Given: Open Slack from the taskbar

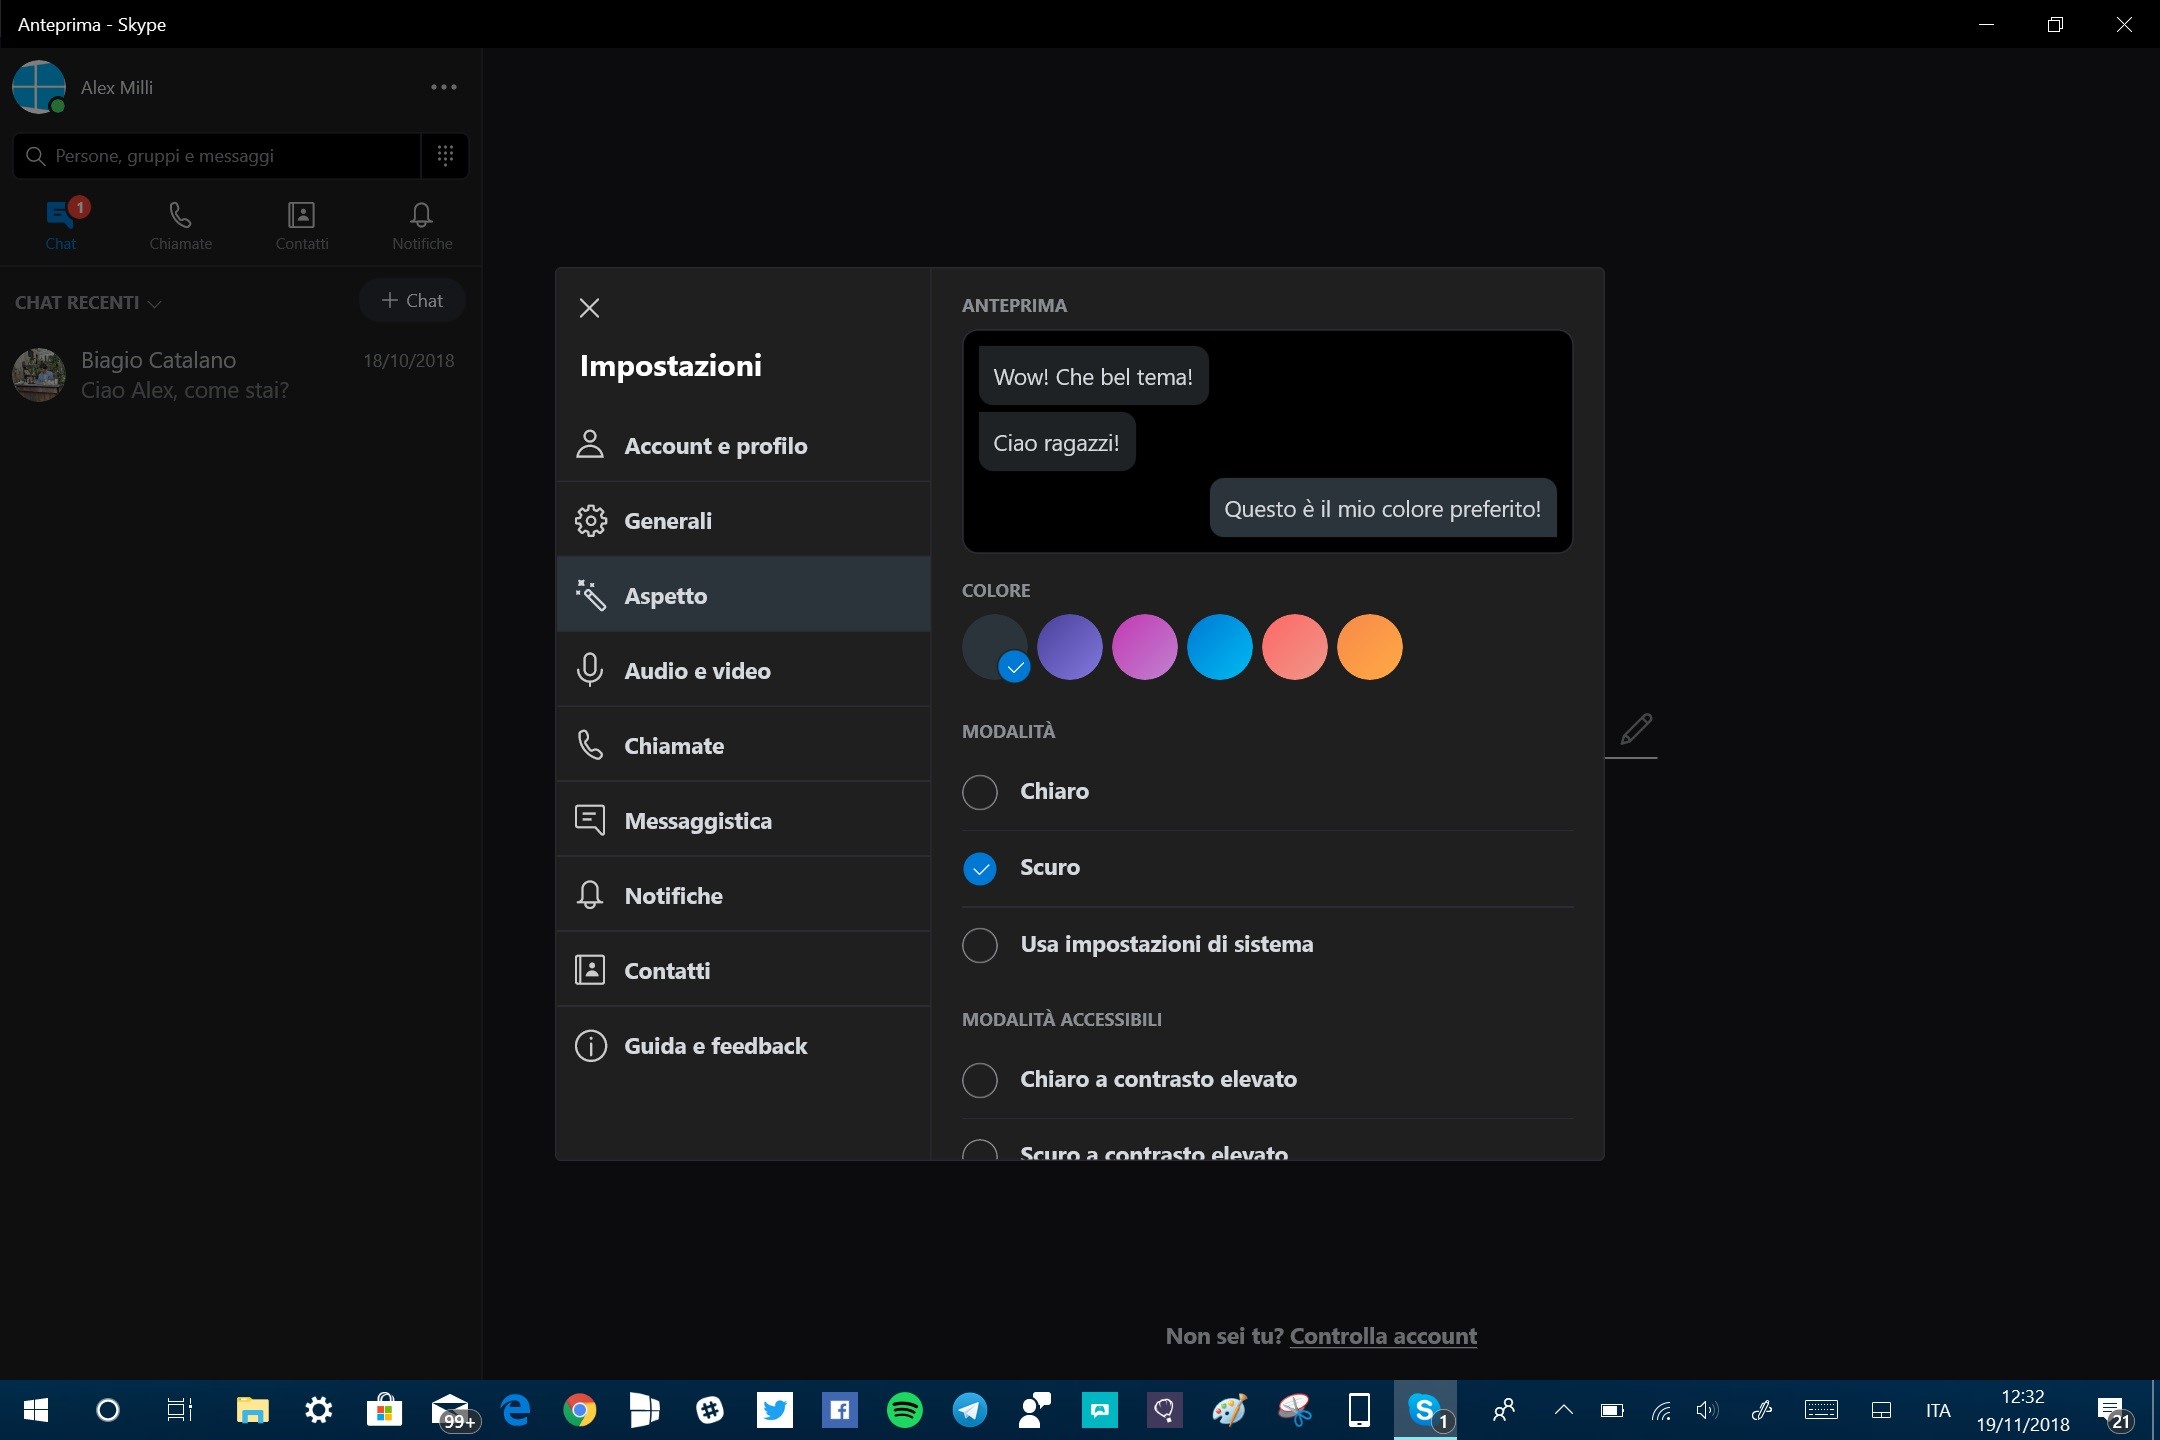Looking at the screenshot, I should pos(710,1410).
